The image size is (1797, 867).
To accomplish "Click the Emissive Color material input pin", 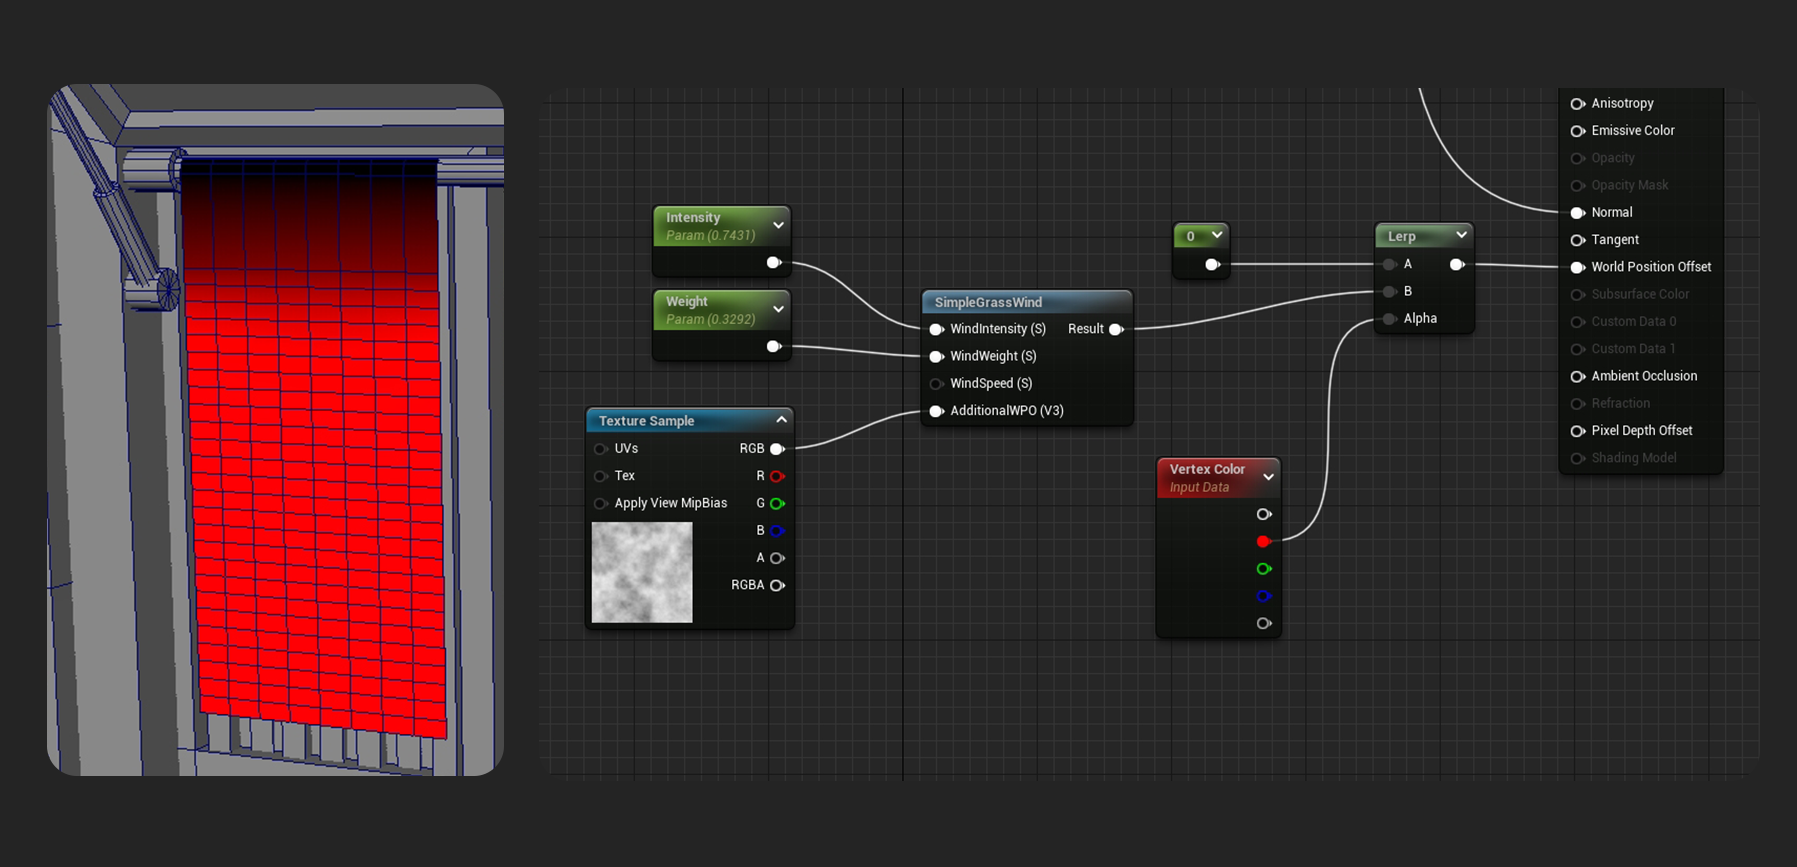I will click(1578, 131).
